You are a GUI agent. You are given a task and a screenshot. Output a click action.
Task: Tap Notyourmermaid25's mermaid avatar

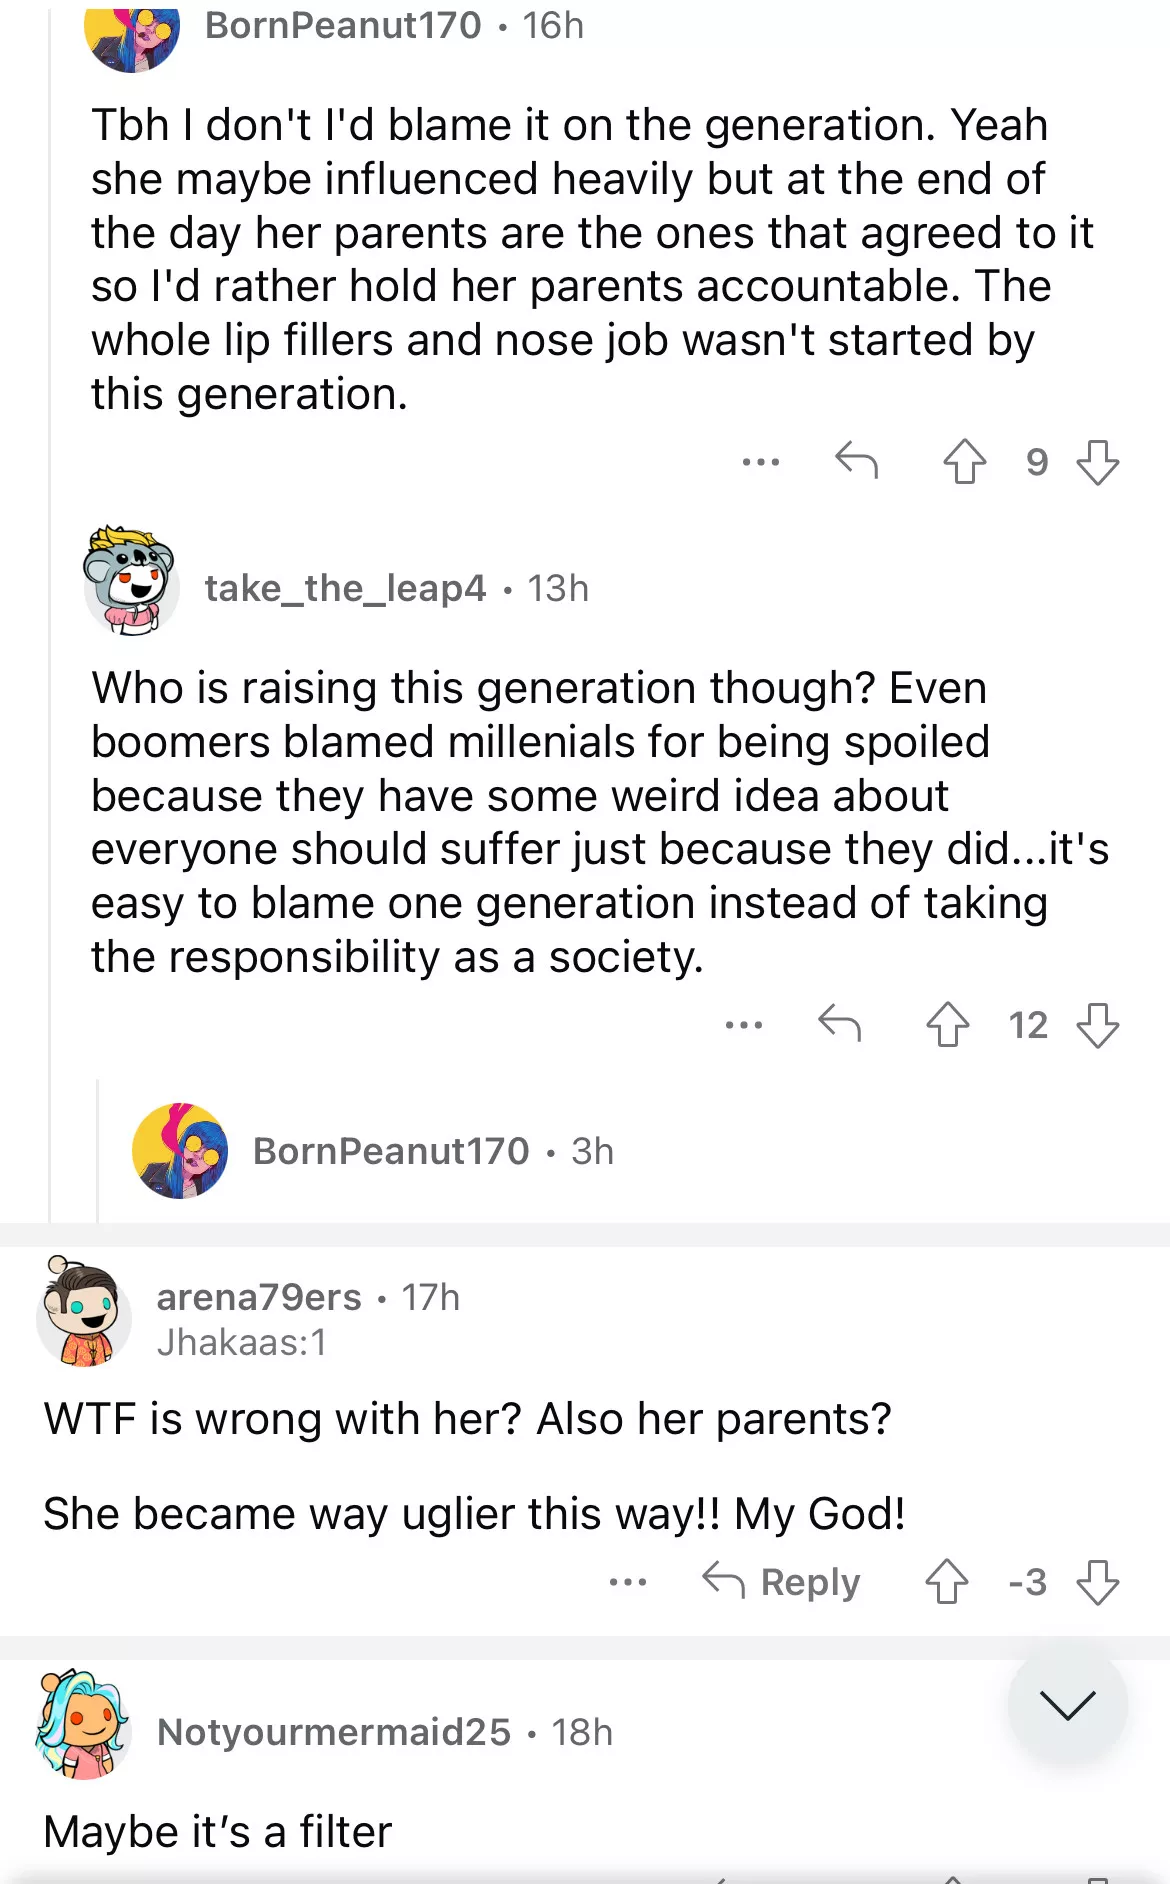[82, 1724]
